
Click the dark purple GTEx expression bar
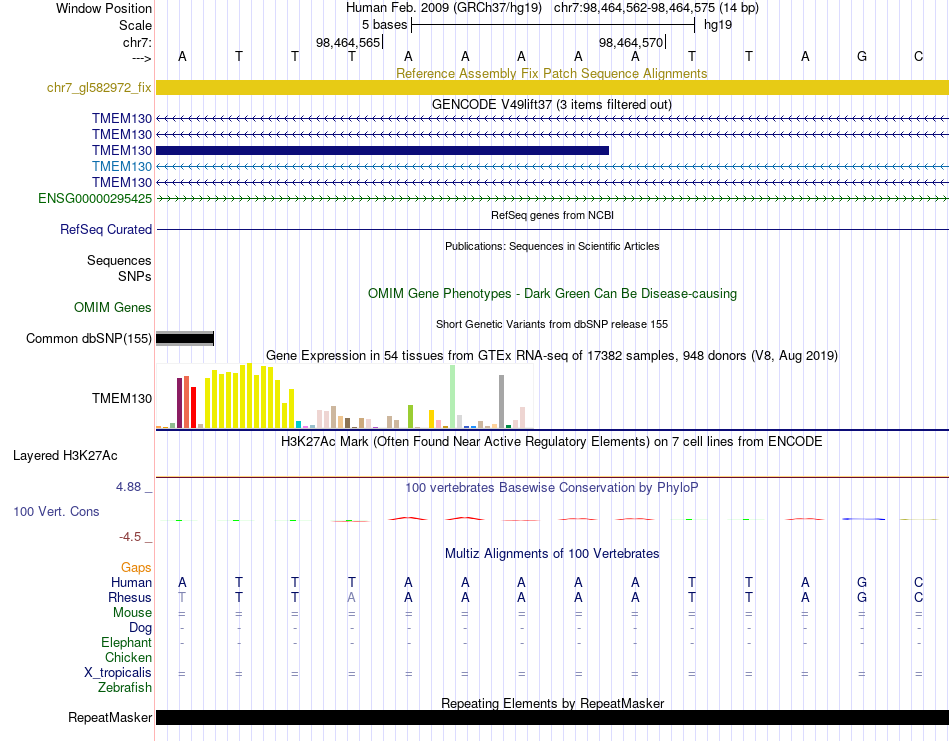point(179,403)
